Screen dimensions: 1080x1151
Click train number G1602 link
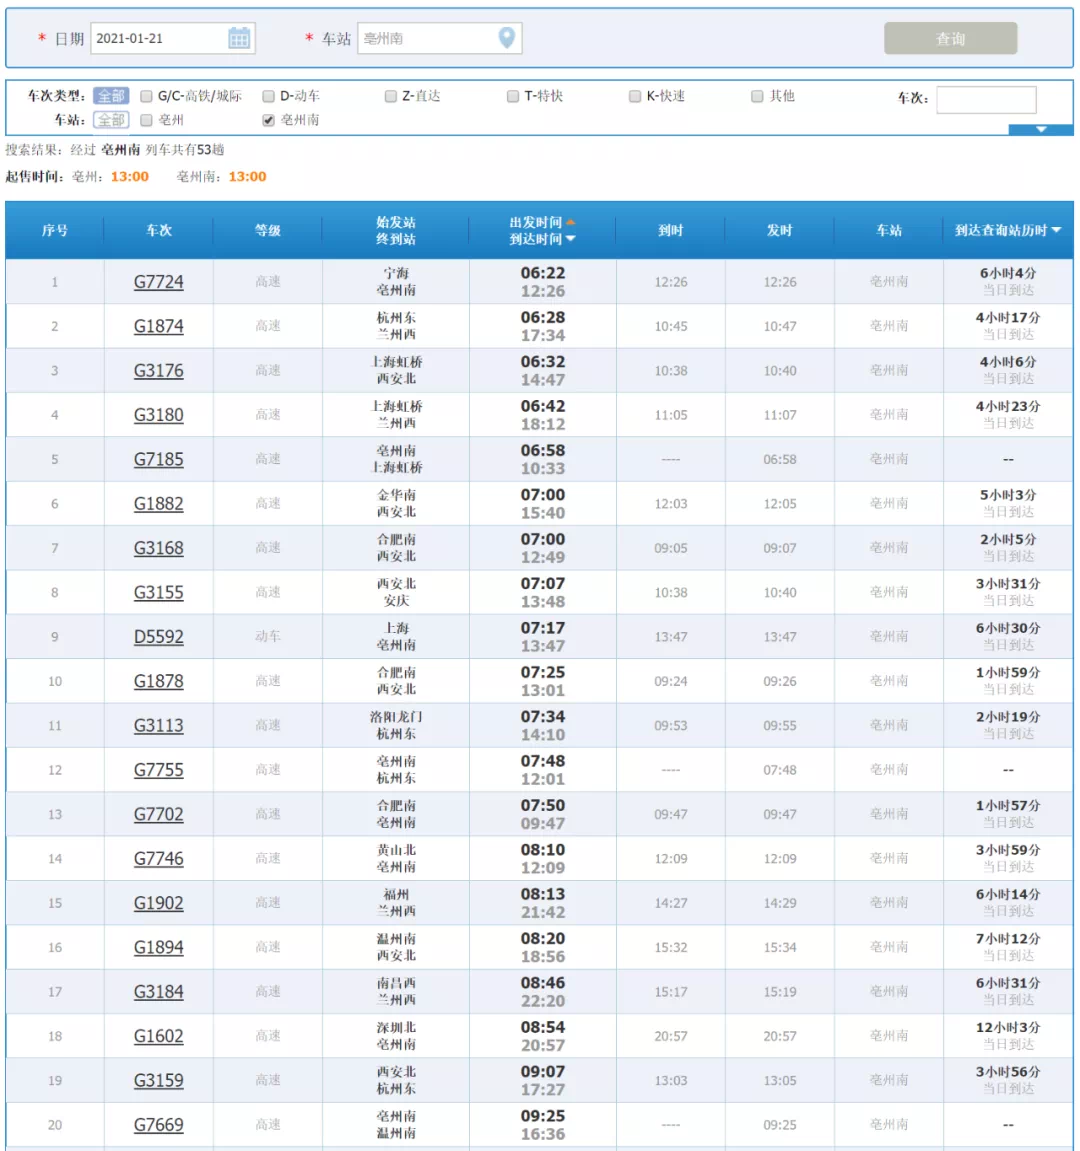159,1036
